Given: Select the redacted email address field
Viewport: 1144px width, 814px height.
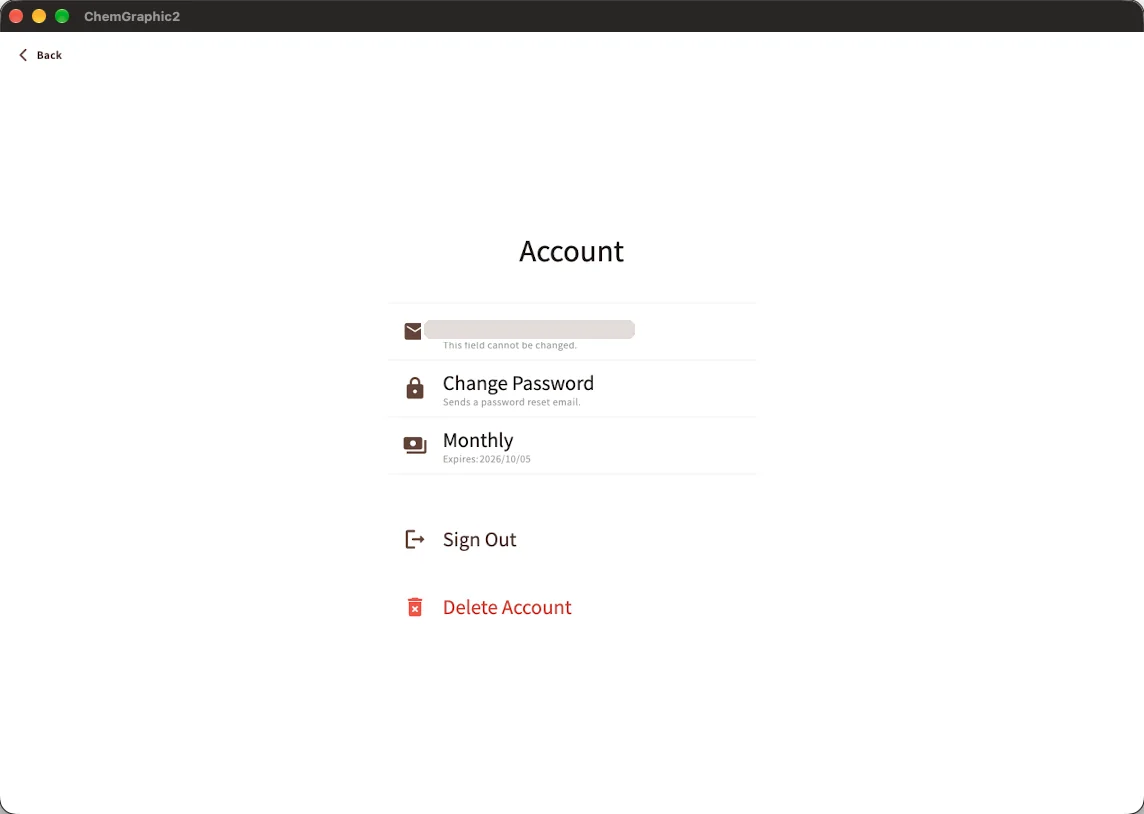Looking at the screenshot, I should pyautogui.click(x=529, y=330).
